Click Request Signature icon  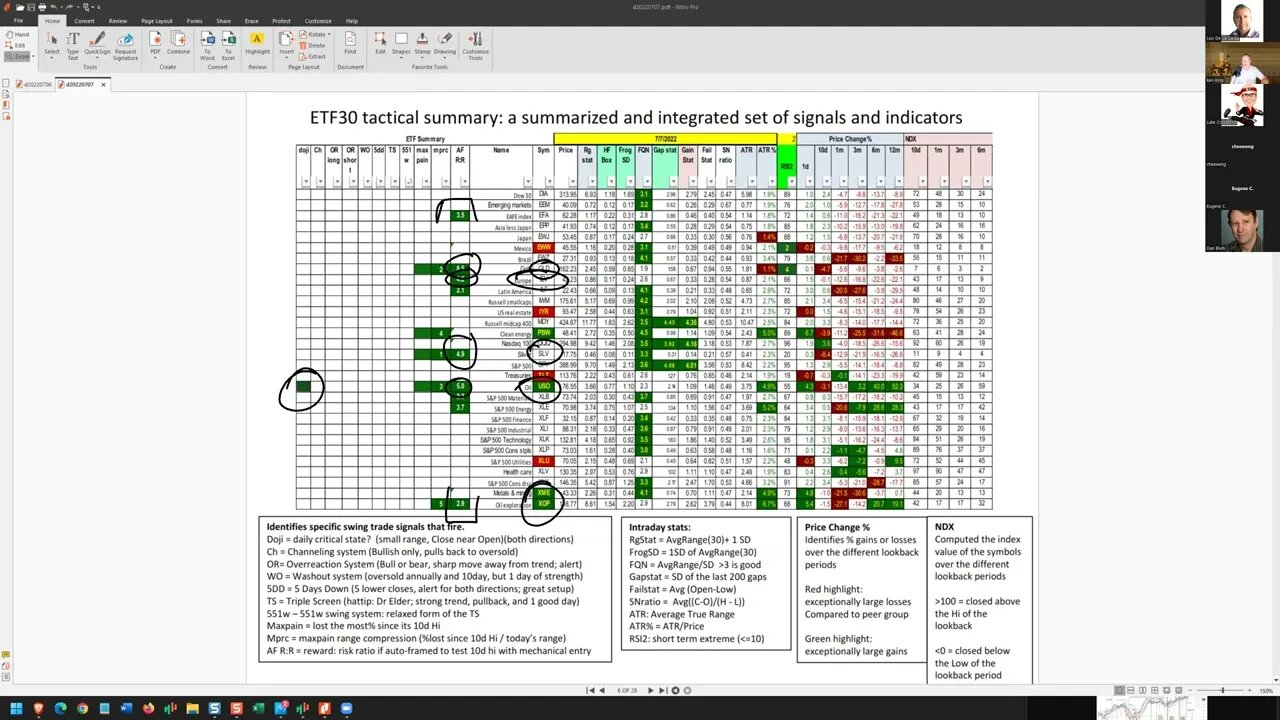click(x=126, y=43)
